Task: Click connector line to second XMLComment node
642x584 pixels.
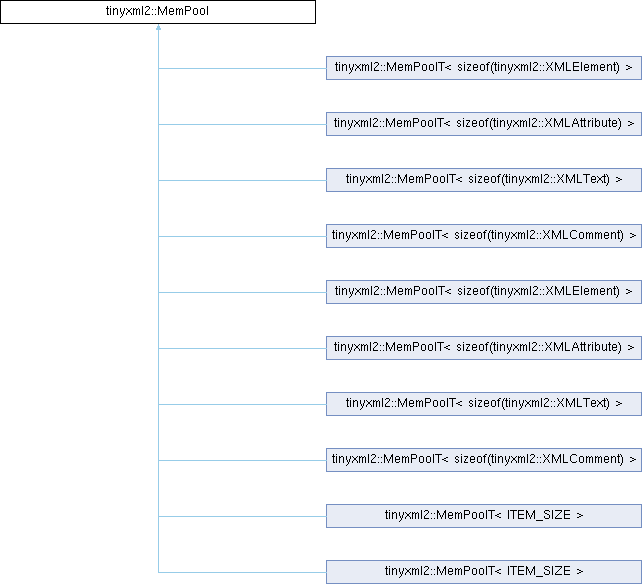Action: (x=242, y=460)
